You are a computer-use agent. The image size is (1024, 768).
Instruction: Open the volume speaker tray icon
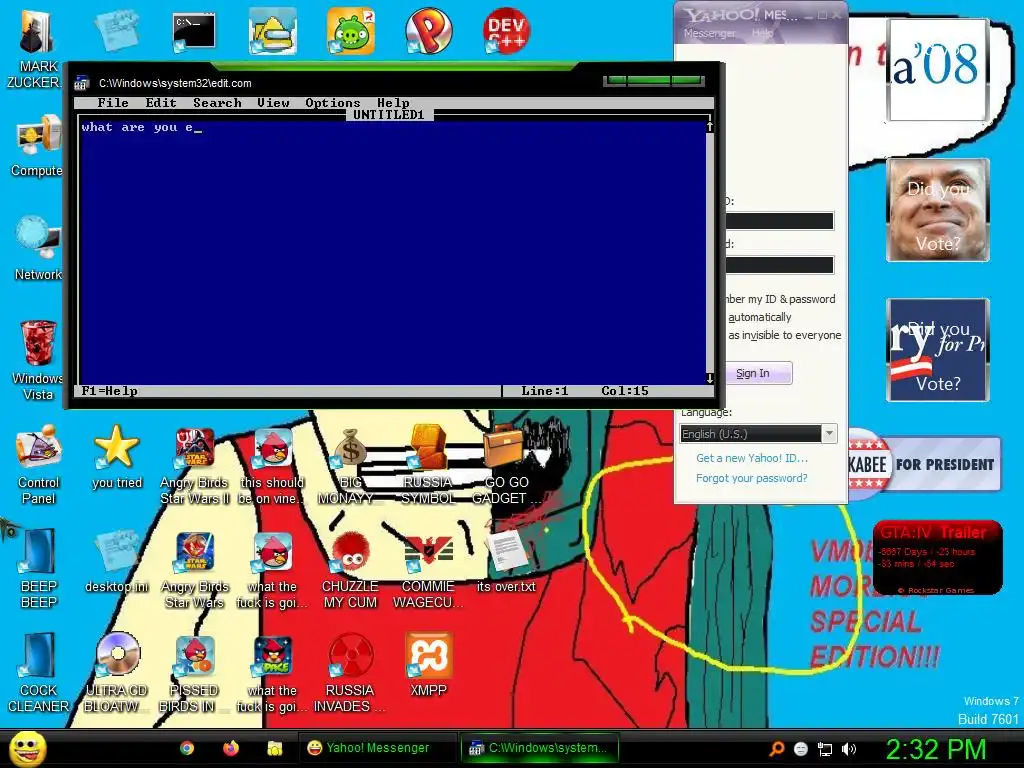coord(850,749)
